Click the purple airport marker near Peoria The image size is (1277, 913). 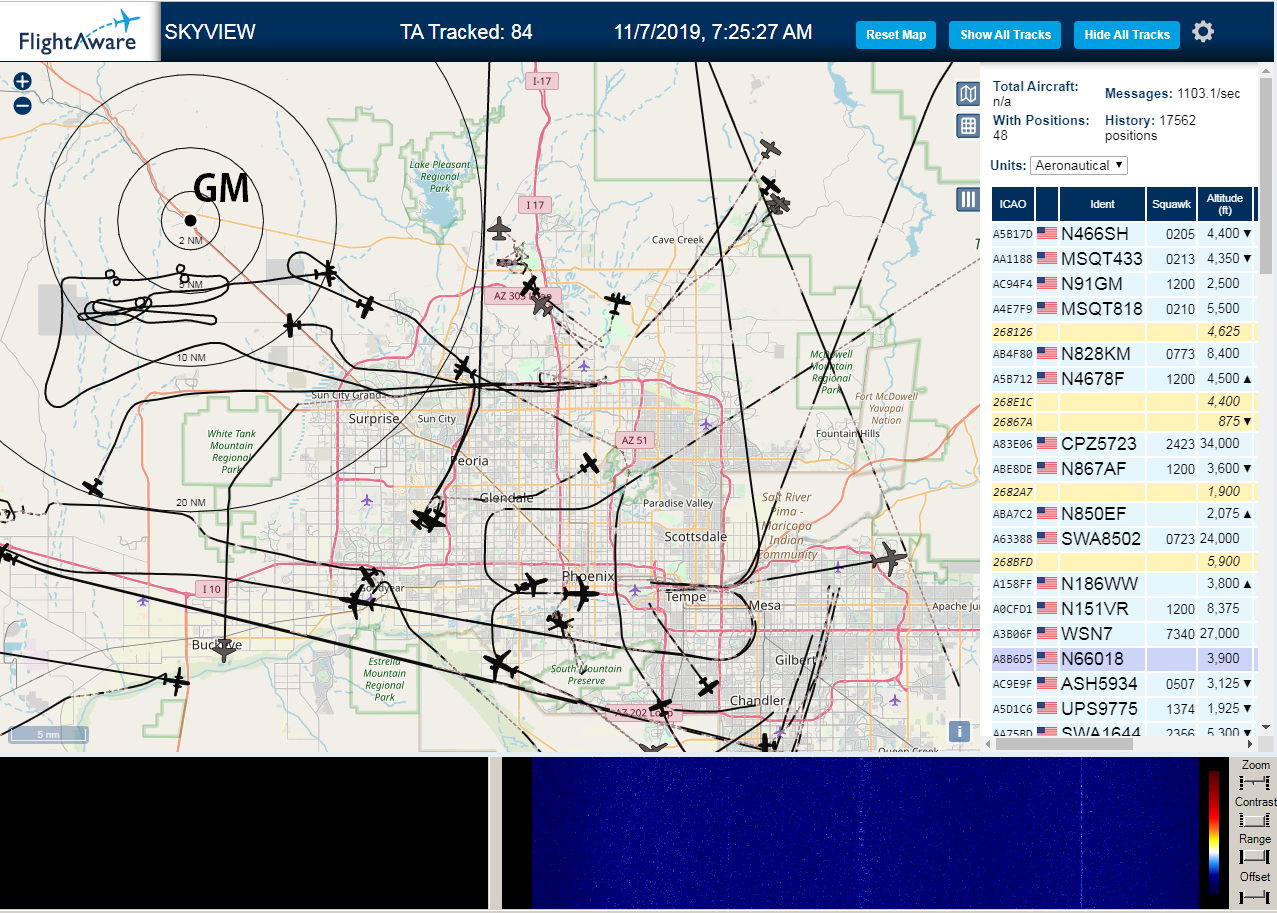click(x=367, y=500)
